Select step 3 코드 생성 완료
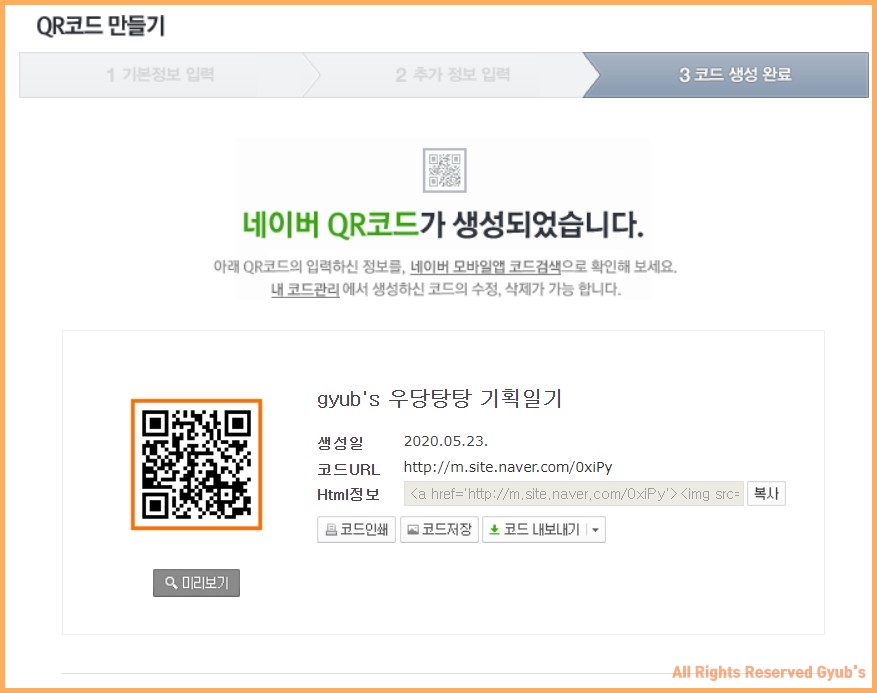The image size is (877, 693). [x=726, y=75]
